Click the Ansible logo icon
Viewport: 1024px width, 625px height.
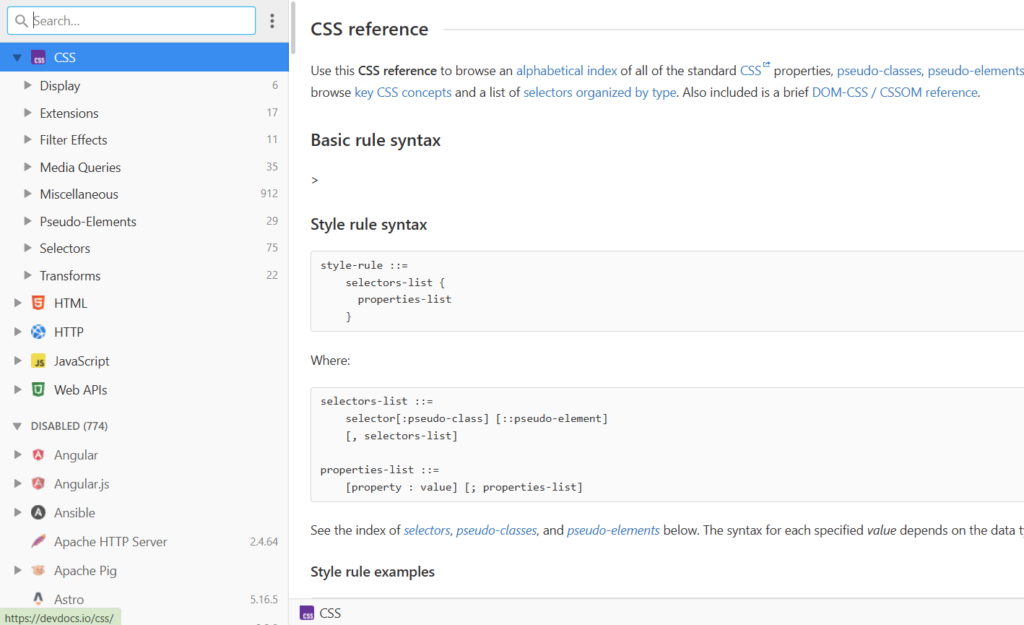[38, 513]
